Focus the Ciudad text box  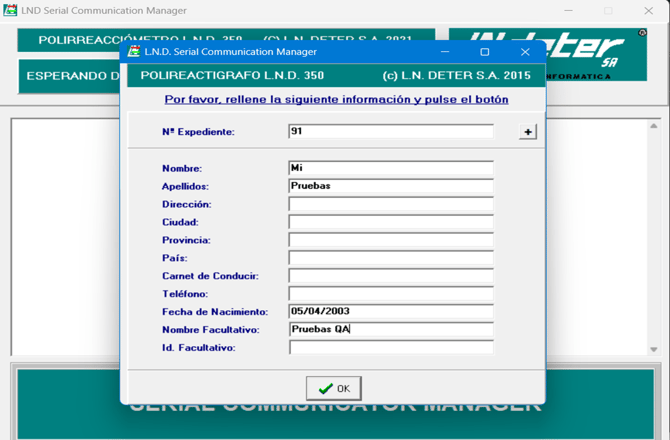[390, 222]
